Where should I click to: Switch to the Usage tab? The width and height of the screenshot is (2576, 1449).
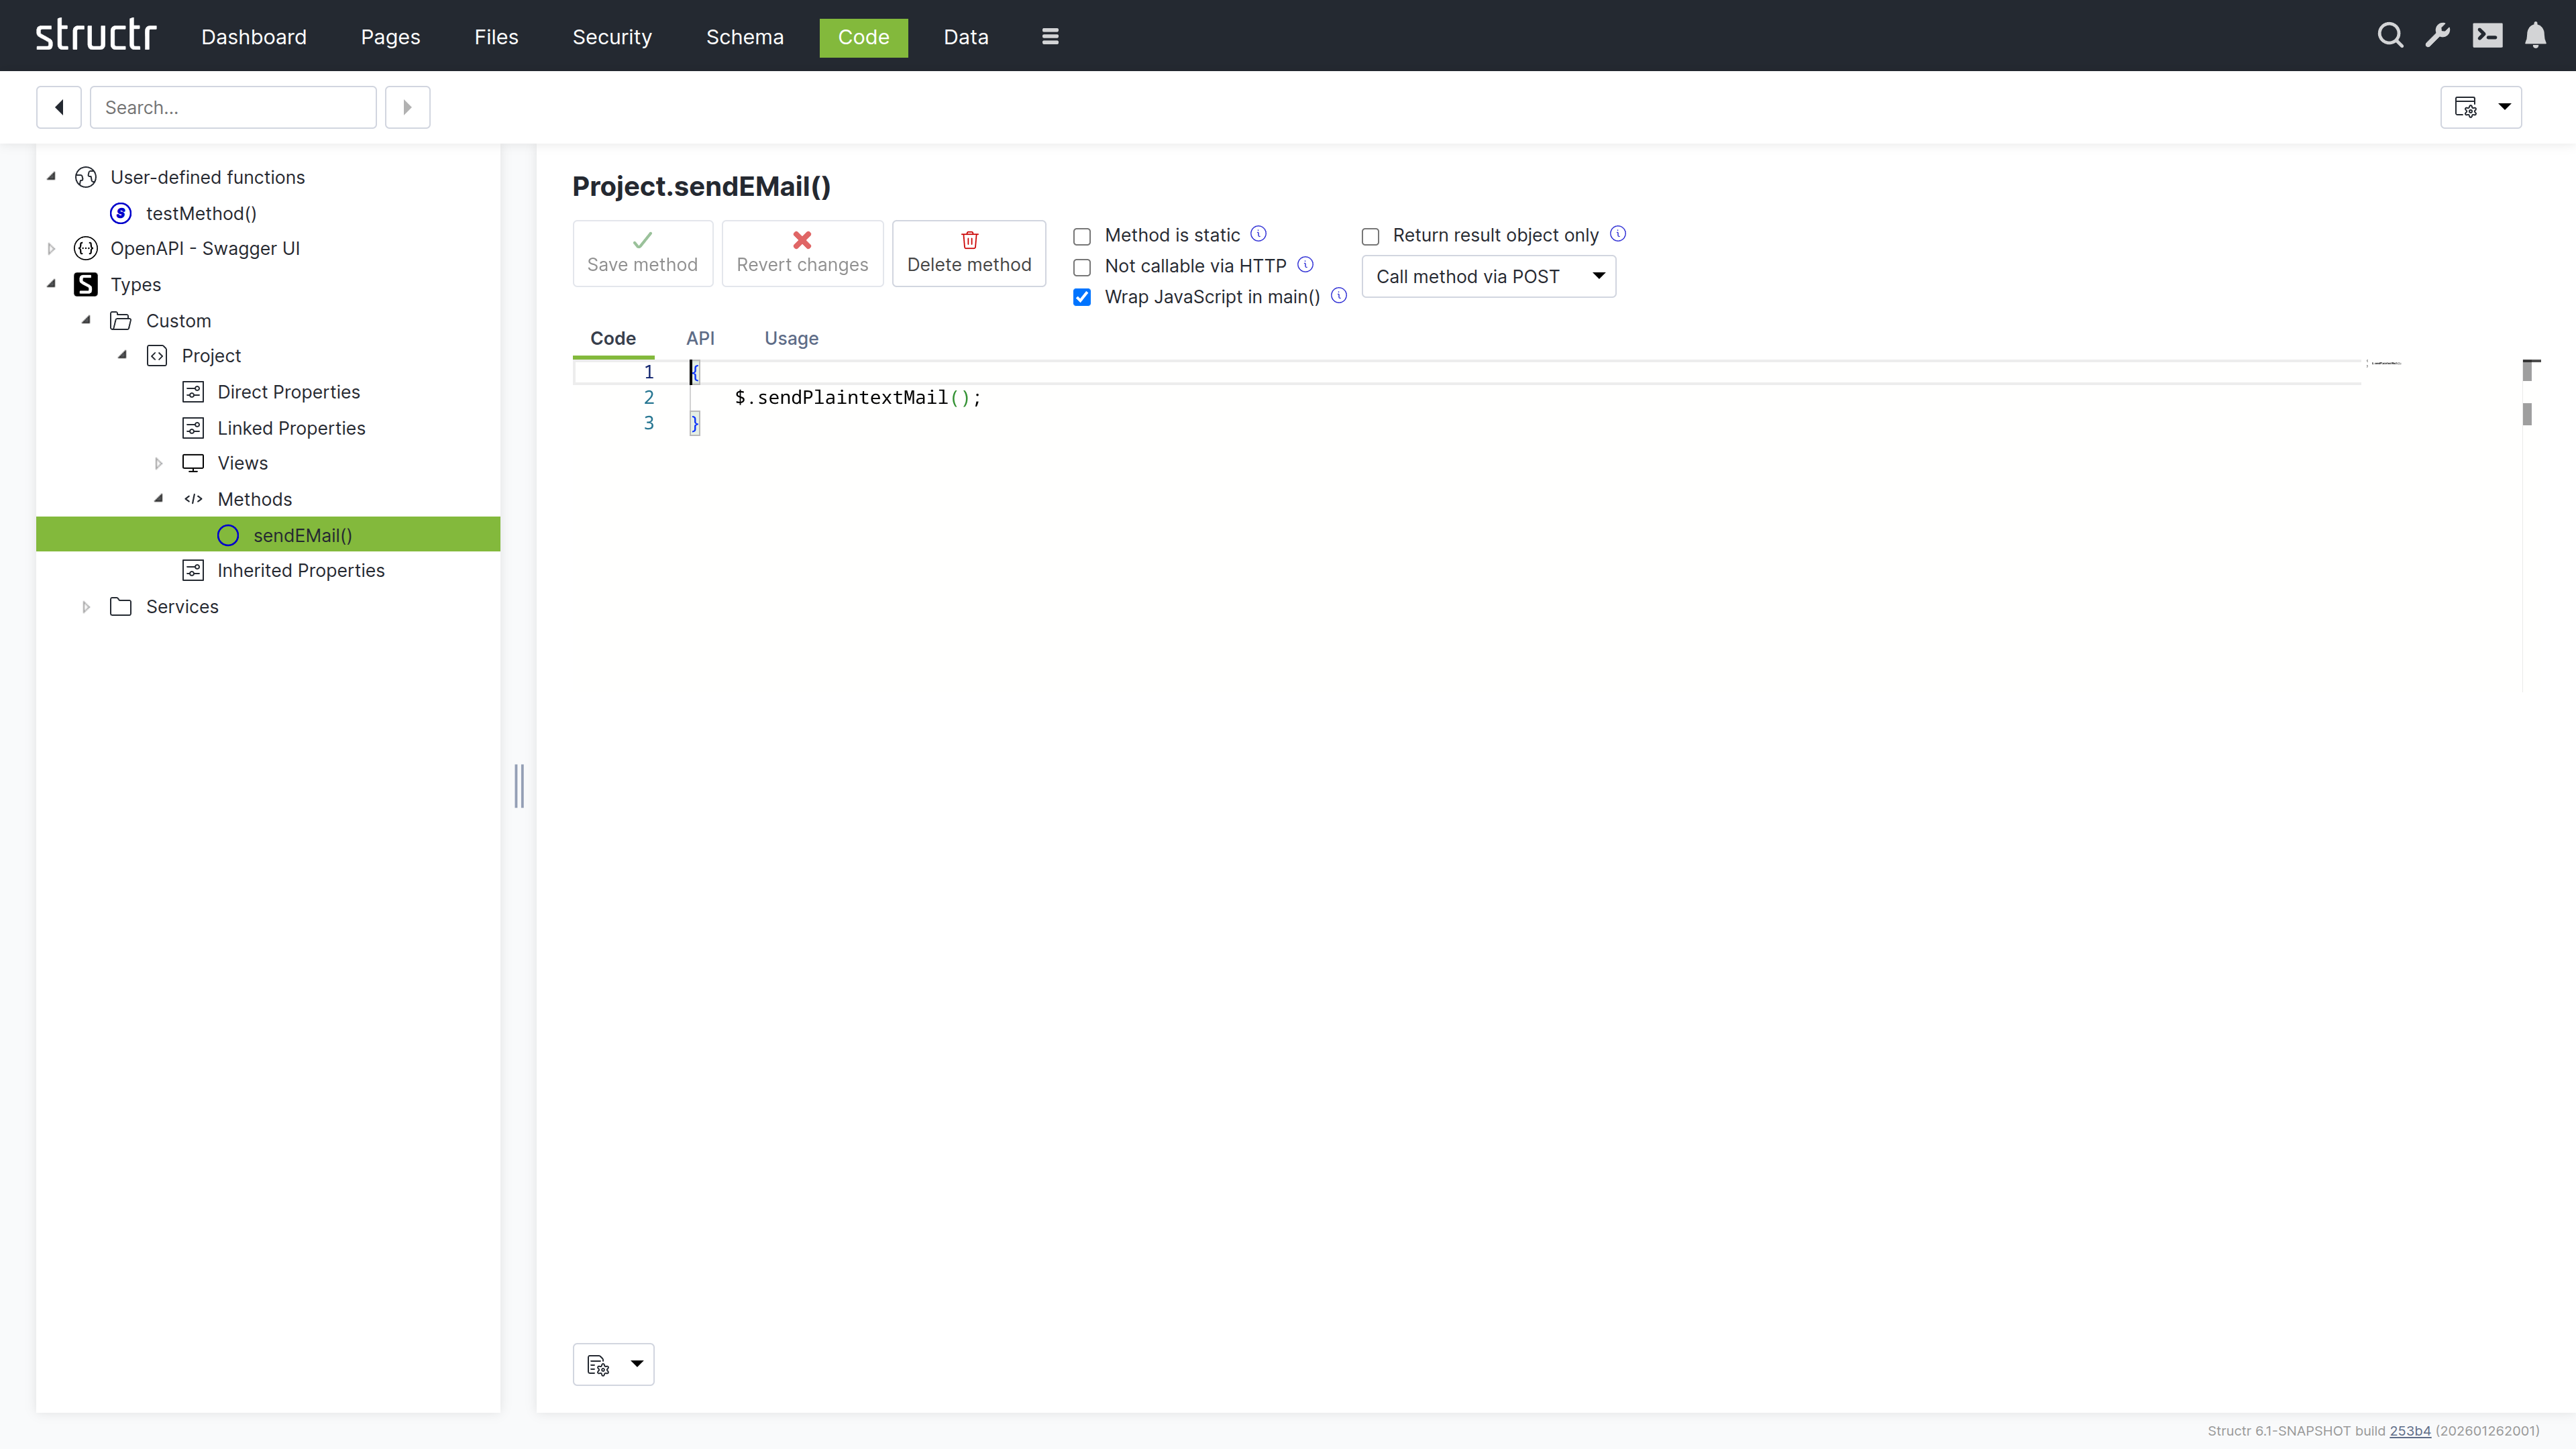point(791,338)
